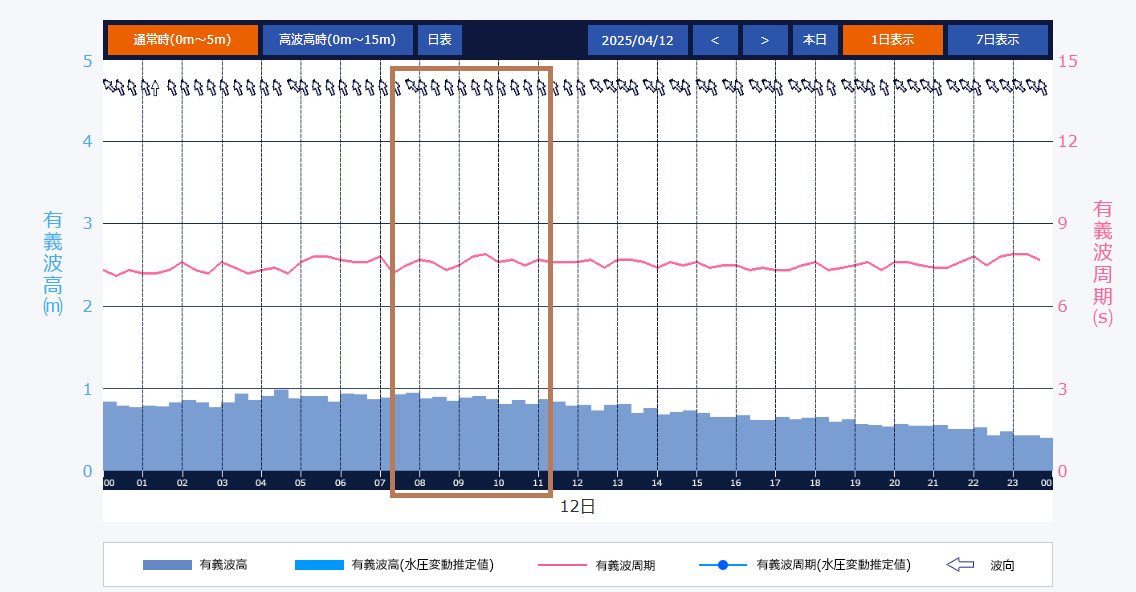The image size is (1136, 592).
Task: Click the leftmost wave direction arrow at chart top
Action: (x=109, y=87)
